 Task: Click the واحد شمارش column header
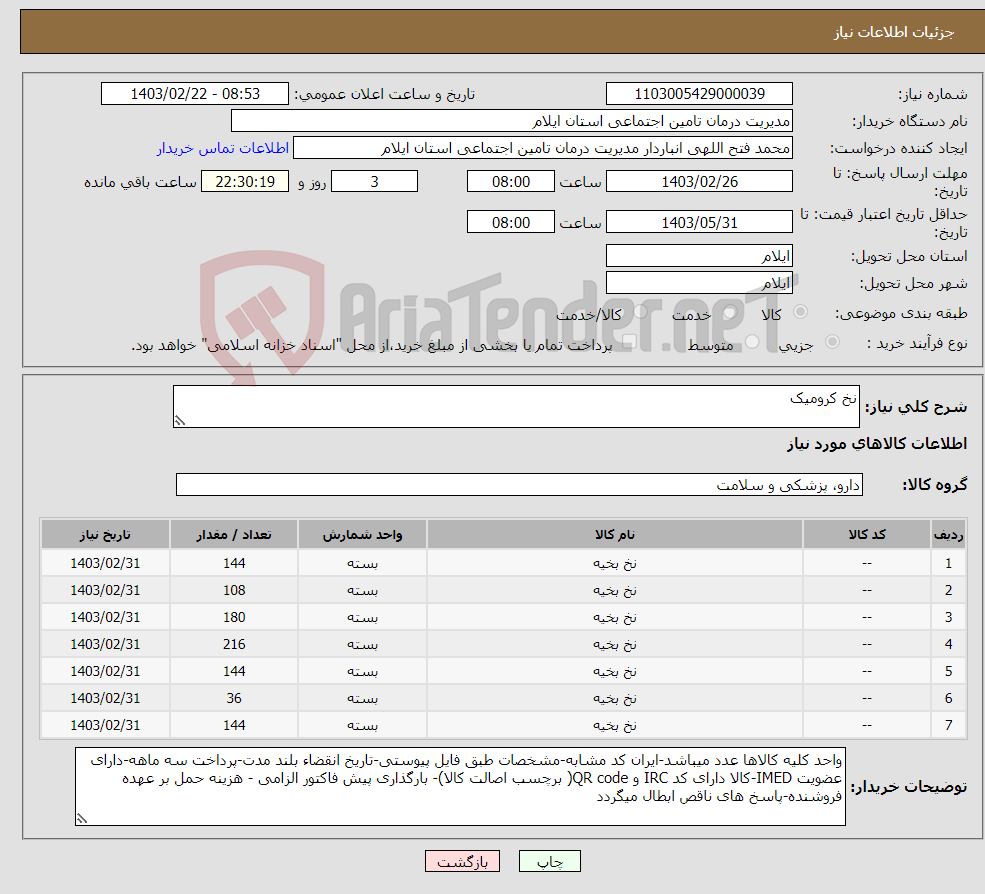pos(362,535)
